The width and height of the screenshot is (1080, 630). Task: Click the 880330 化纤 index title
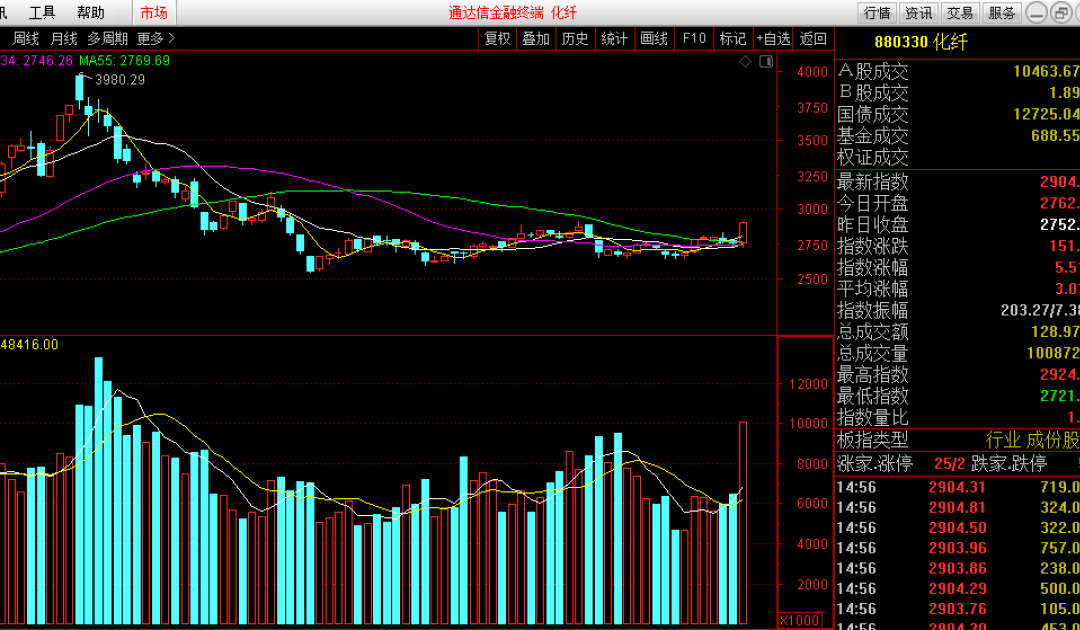920,42
